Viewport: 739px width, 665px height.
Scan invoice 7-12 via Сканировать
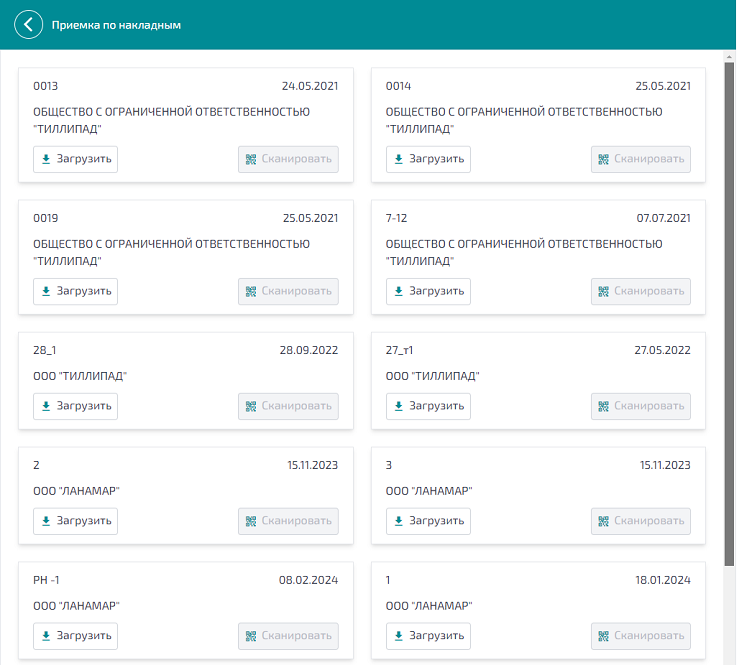pyautogui.click(x=641, y=291)
